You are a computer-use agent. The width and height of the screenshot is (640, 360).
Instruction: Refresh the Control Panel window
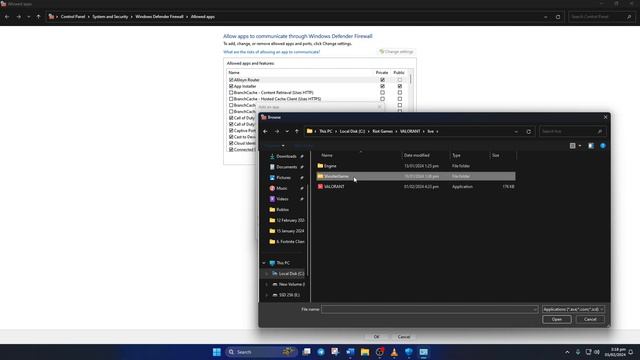tap(558, 17)
